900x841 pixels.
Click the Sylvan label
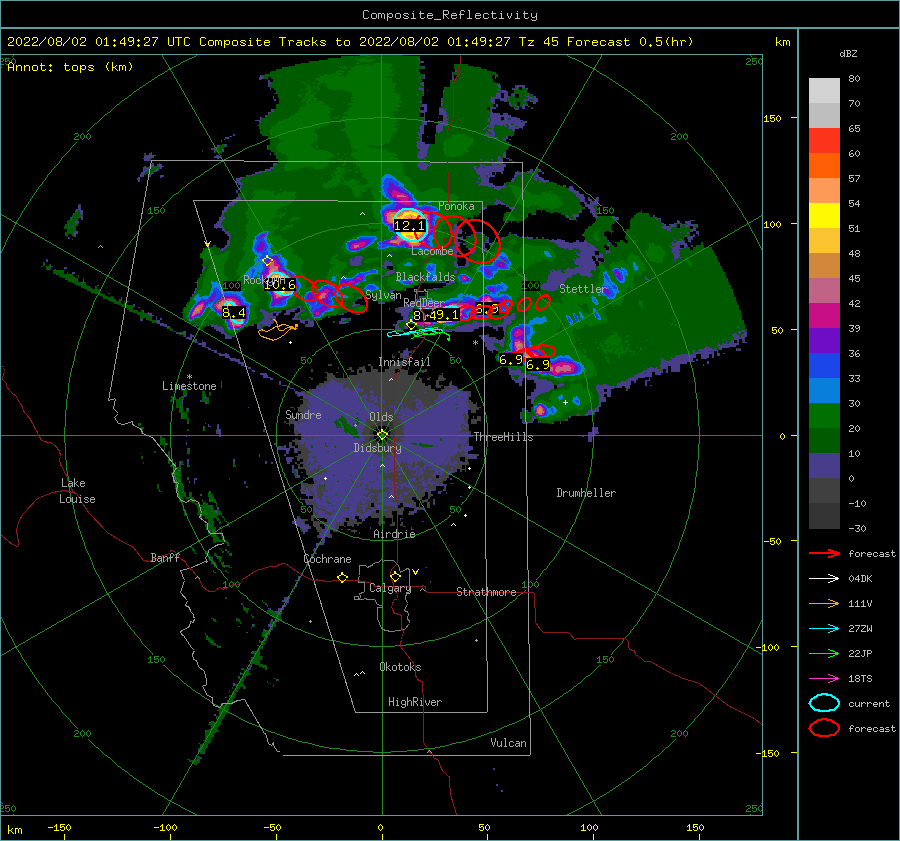click(x=383, y=295)
